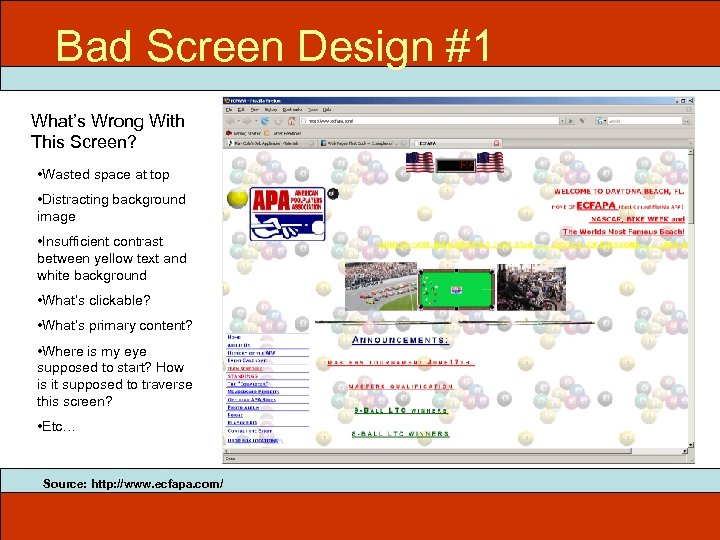Click the What's clickable? bullet

point(94,300)
